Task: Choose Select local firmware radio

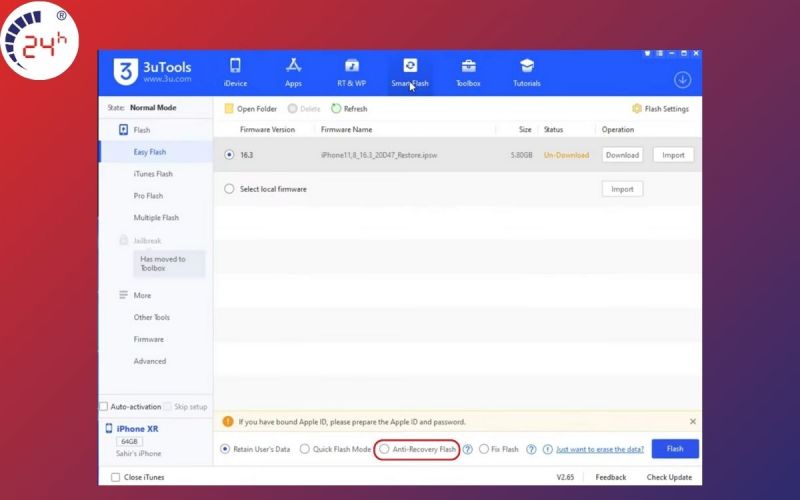Action: pyautogui.click(x=229, y=189)
